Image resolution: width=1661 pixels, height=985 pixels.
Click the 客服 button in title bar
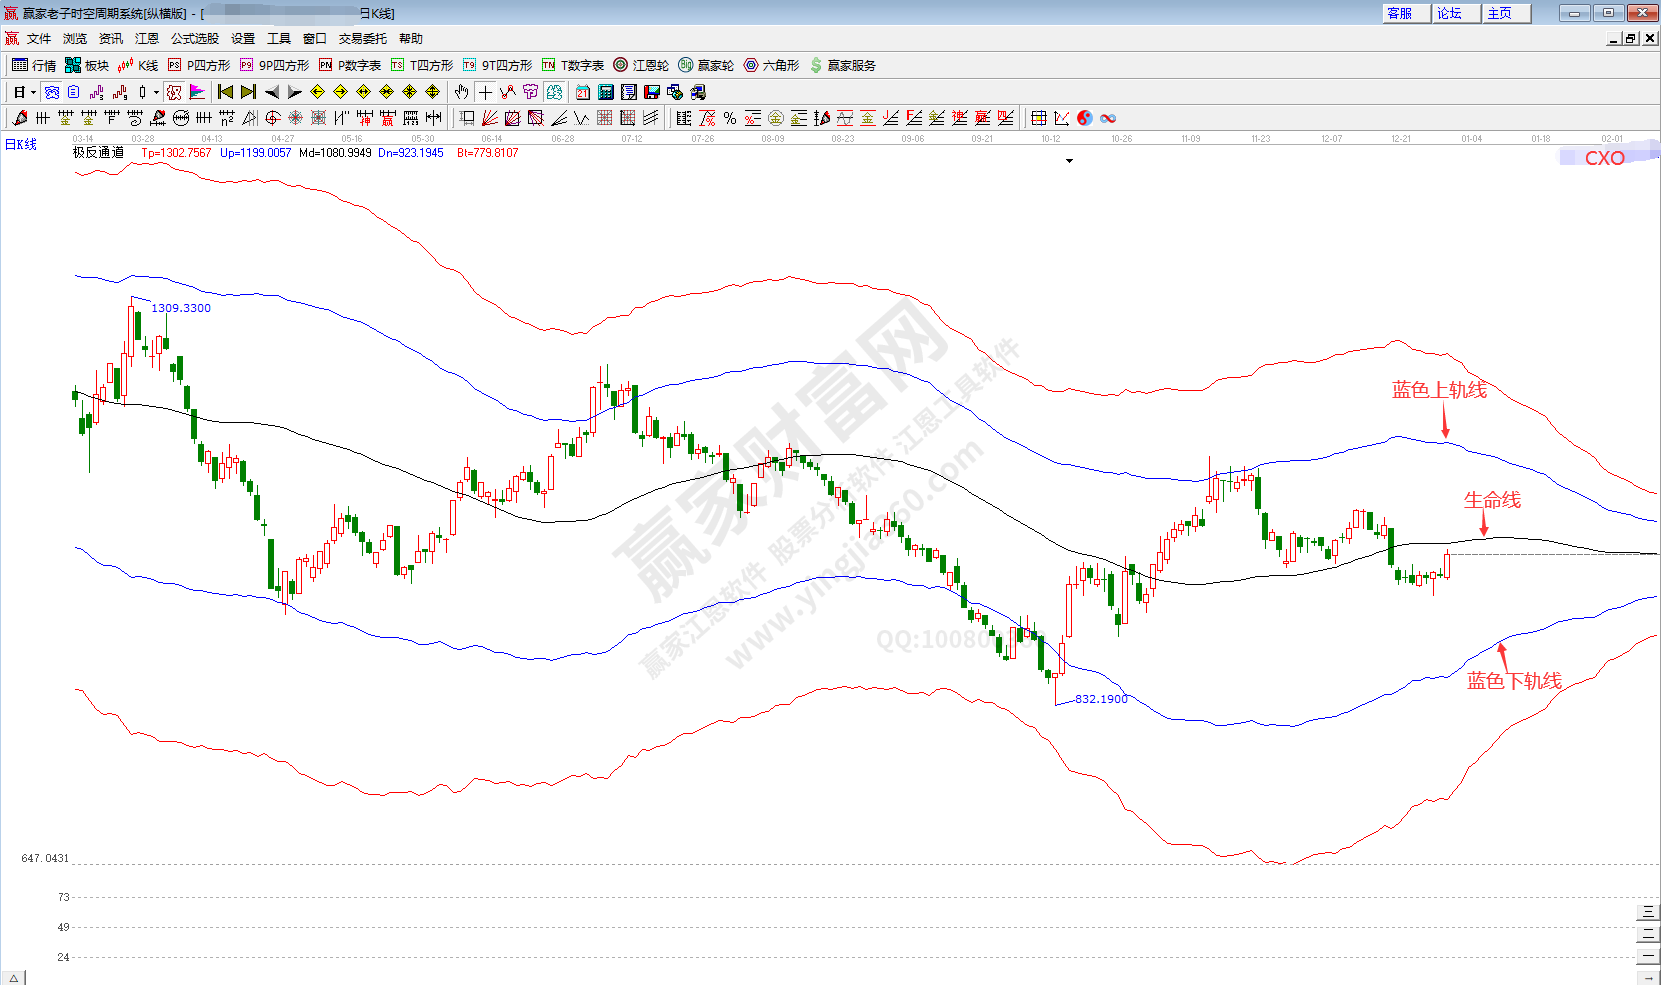pyautogui.click(x=1400, y=13)
